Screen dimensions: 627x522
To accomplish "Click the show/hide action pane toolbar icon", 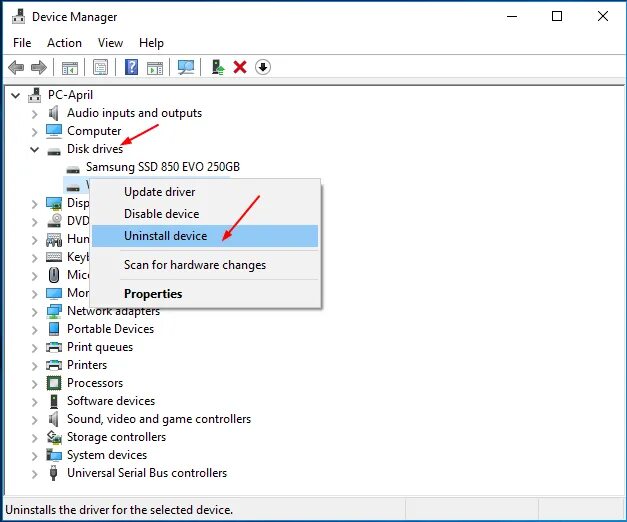I will [x=155, y=68].
